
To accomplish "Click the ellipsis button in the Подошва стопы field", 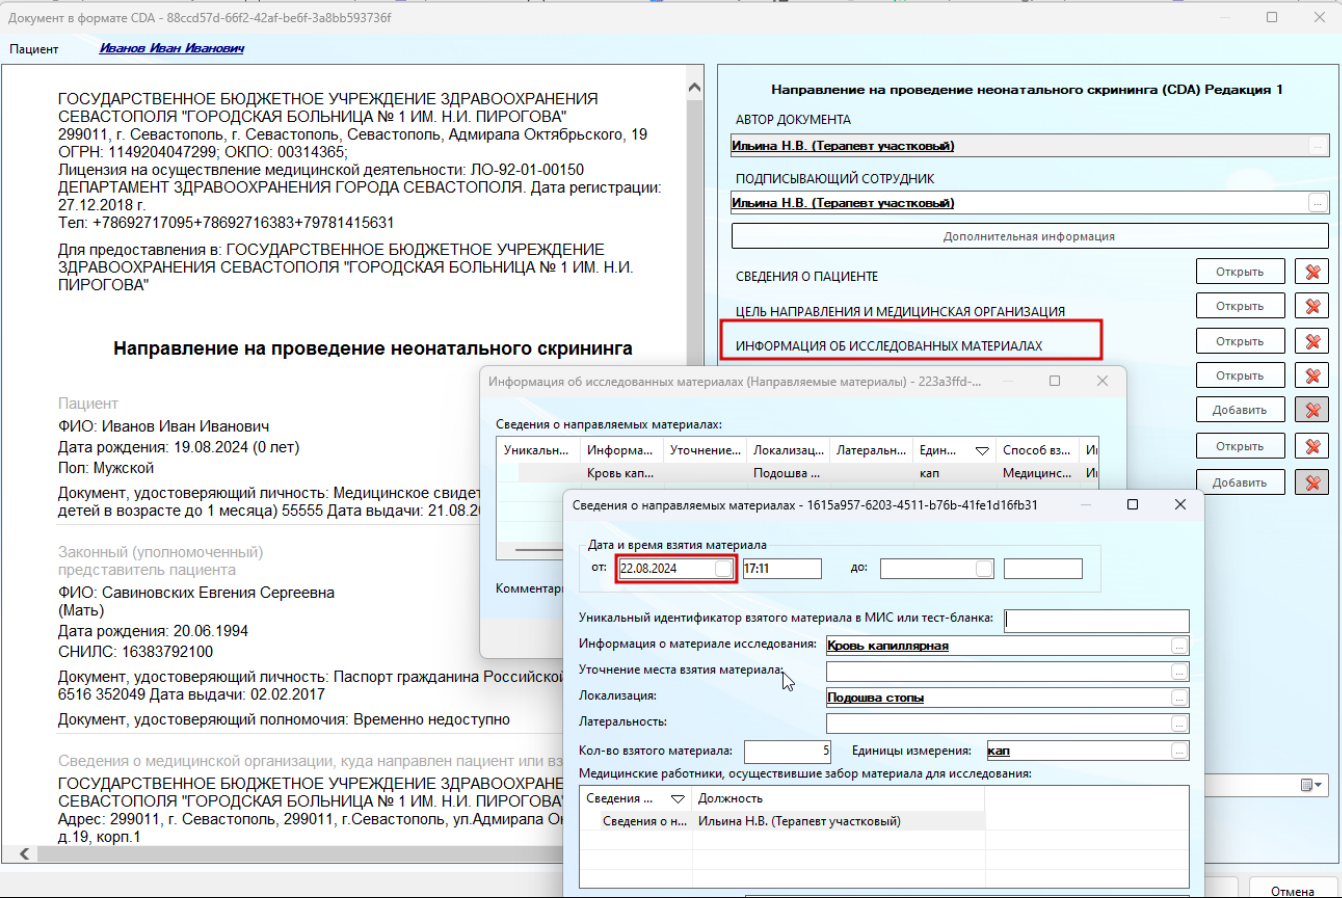I will [1180, 698].
